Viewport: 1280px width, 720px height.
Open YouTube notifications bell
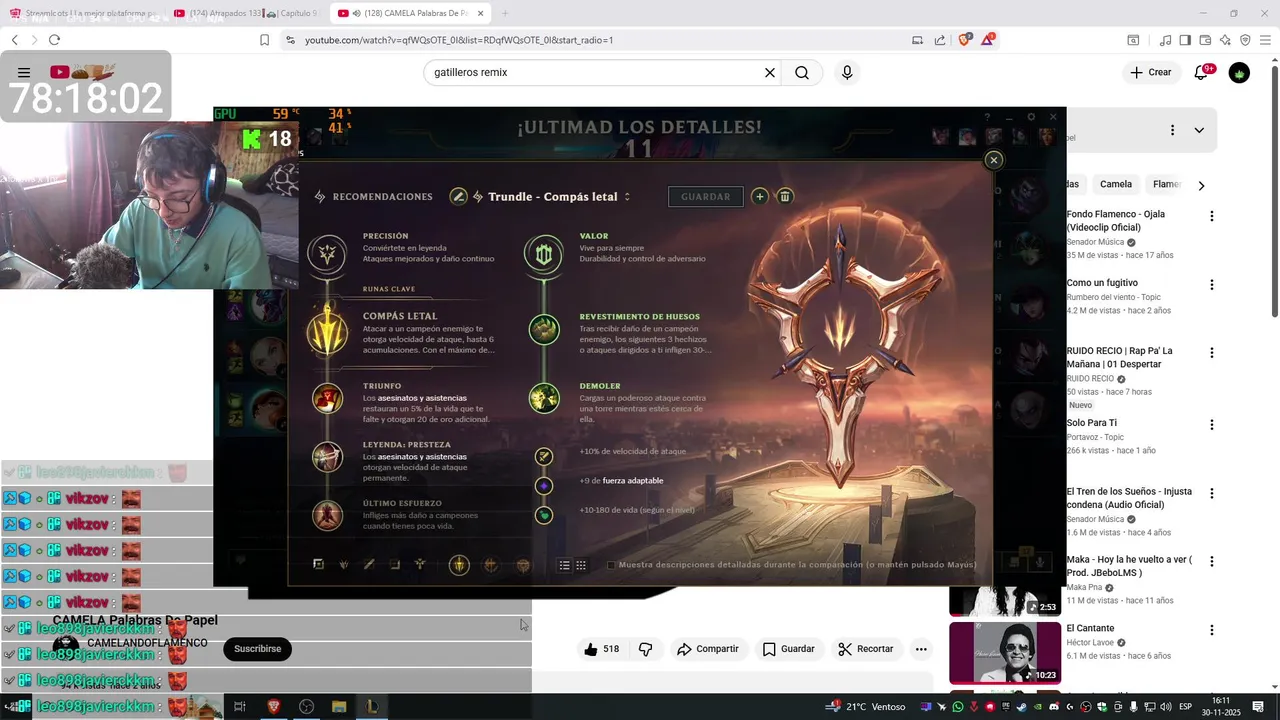tap(1203, 73)
